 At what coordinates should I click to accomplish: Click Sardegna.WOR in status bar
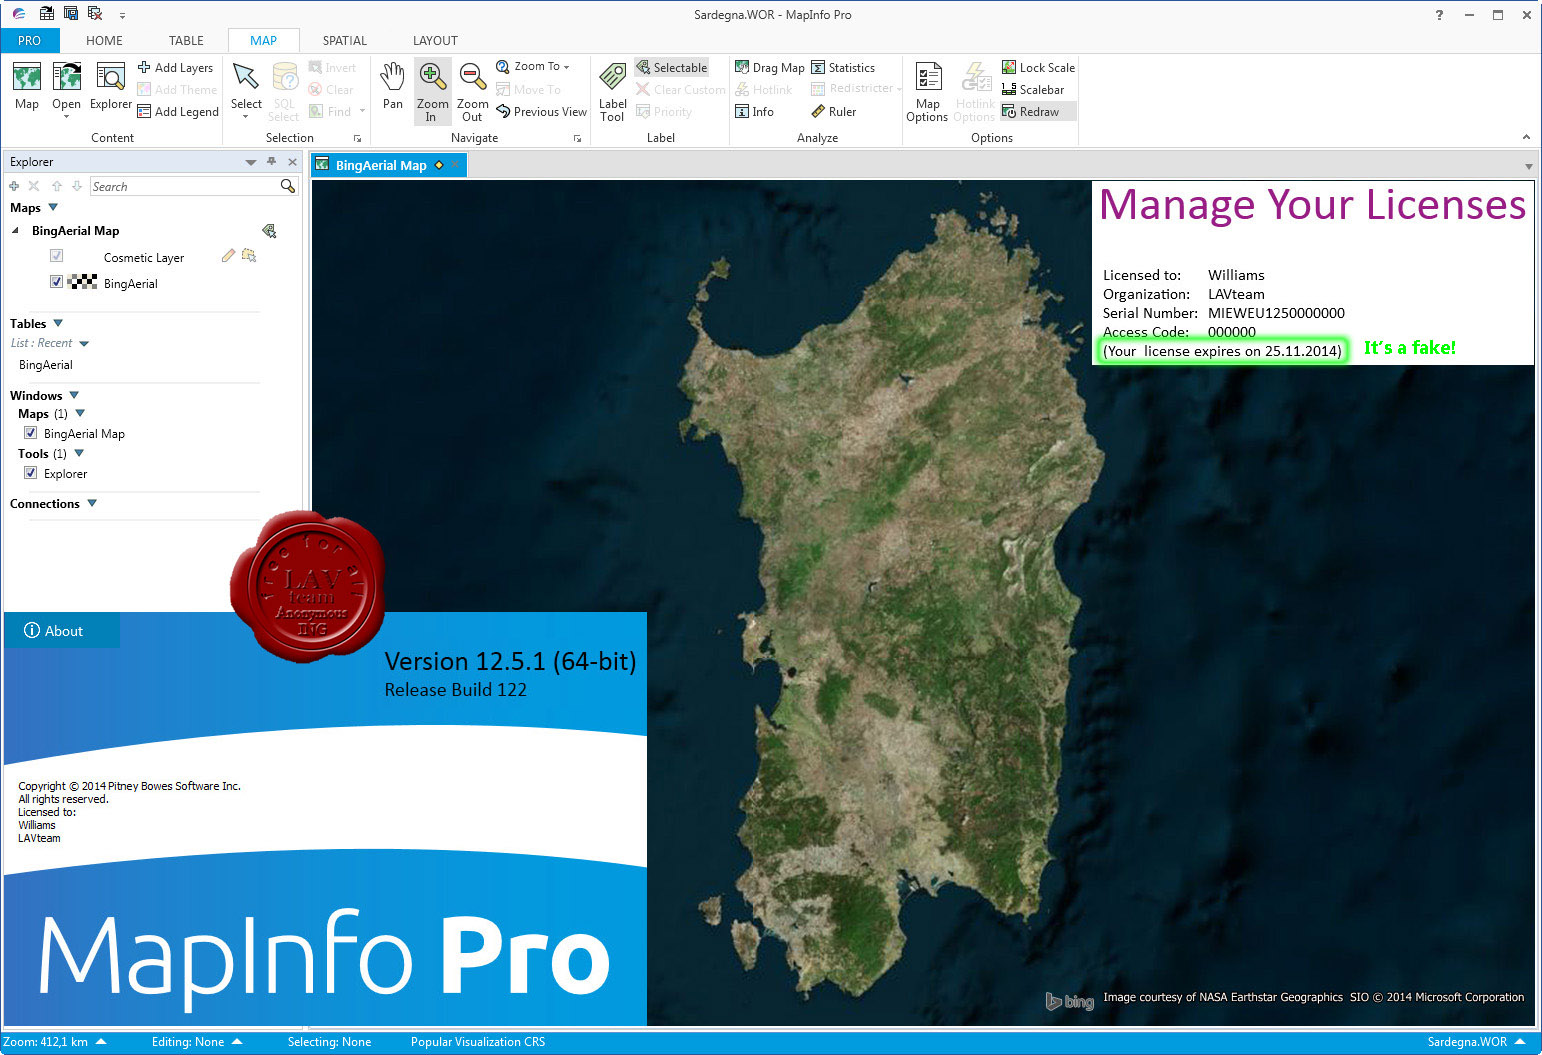pos(1476,1042)
